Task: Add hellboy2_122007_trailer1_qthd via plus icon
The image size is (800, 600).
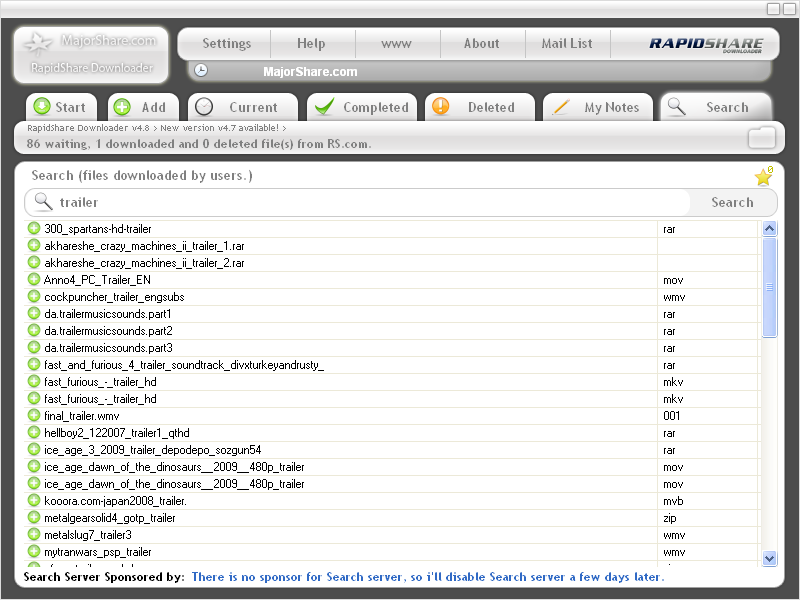Action: (x=34, y=432)
